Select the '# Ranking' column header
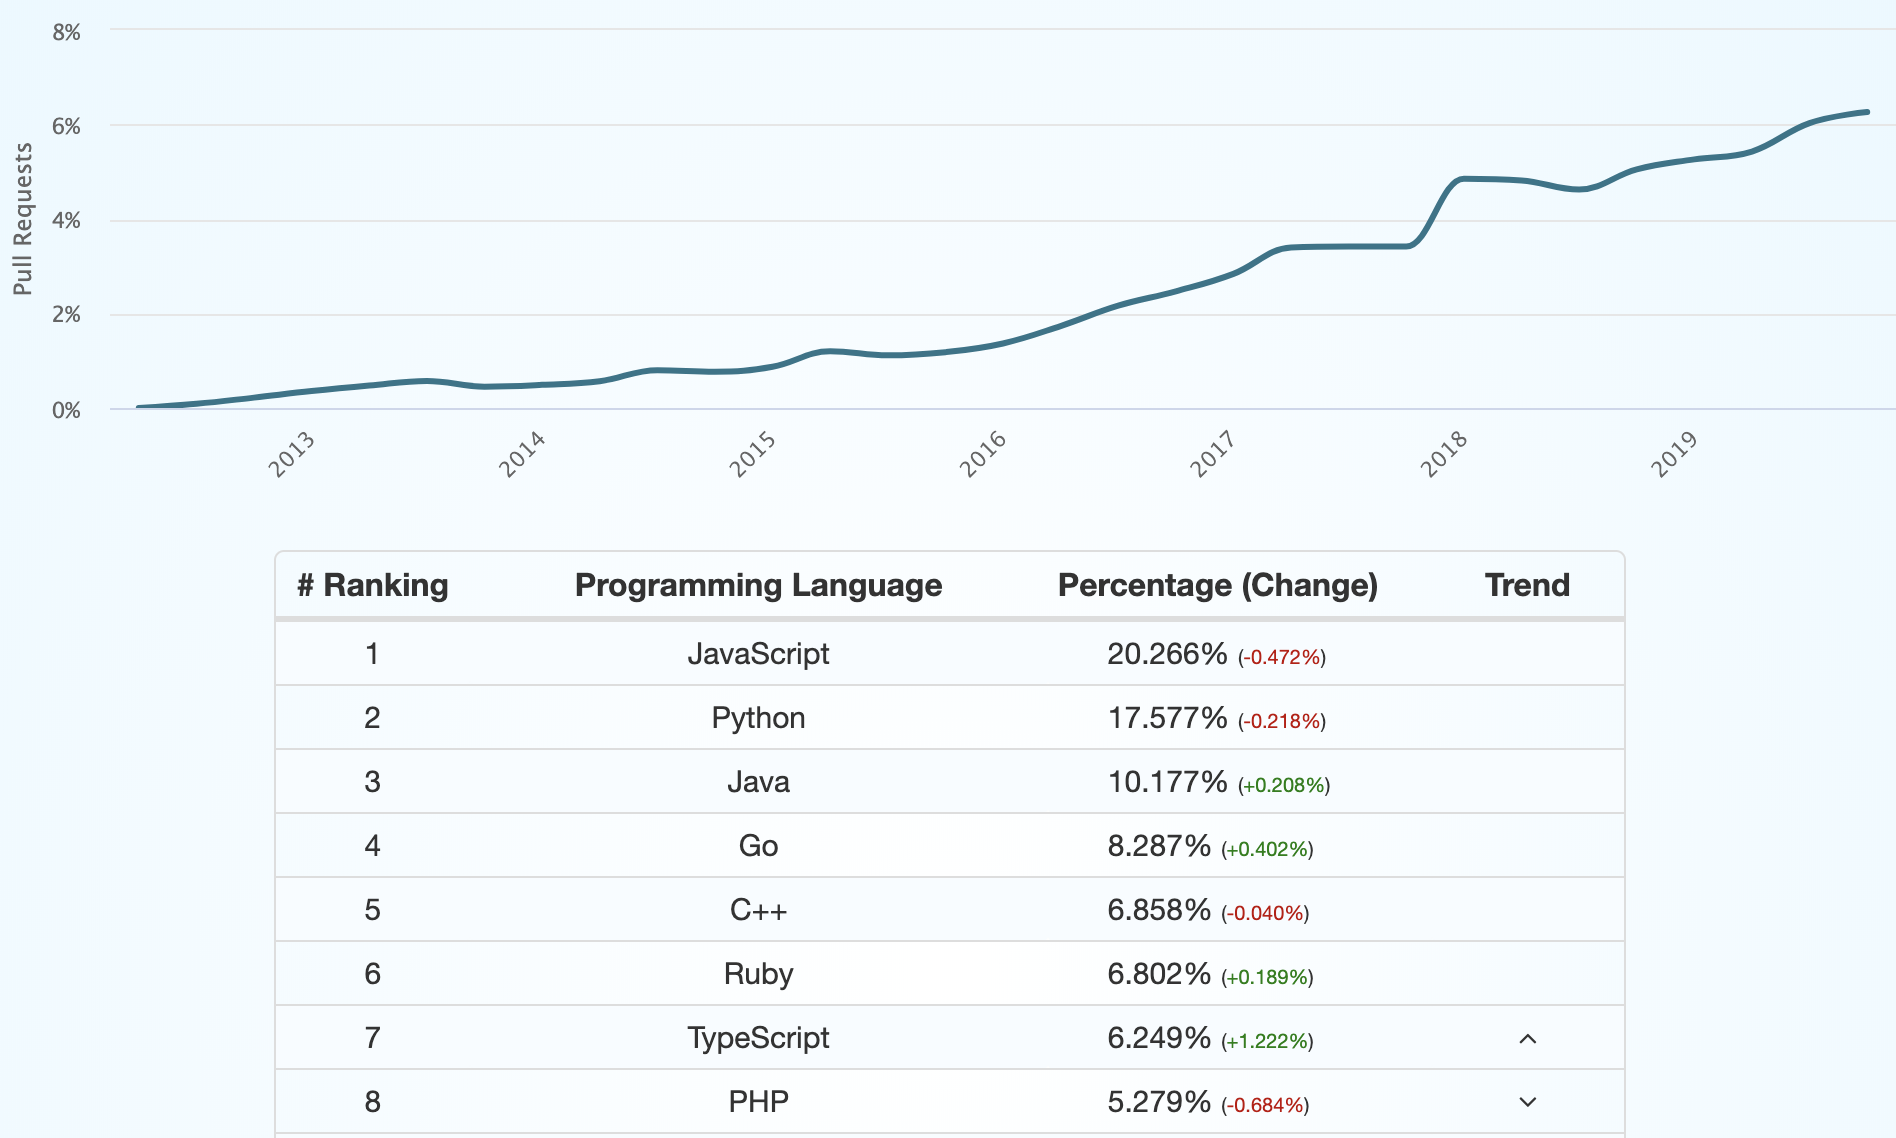The width and height of the screenshot is (1896, 1138). [372, 585]
